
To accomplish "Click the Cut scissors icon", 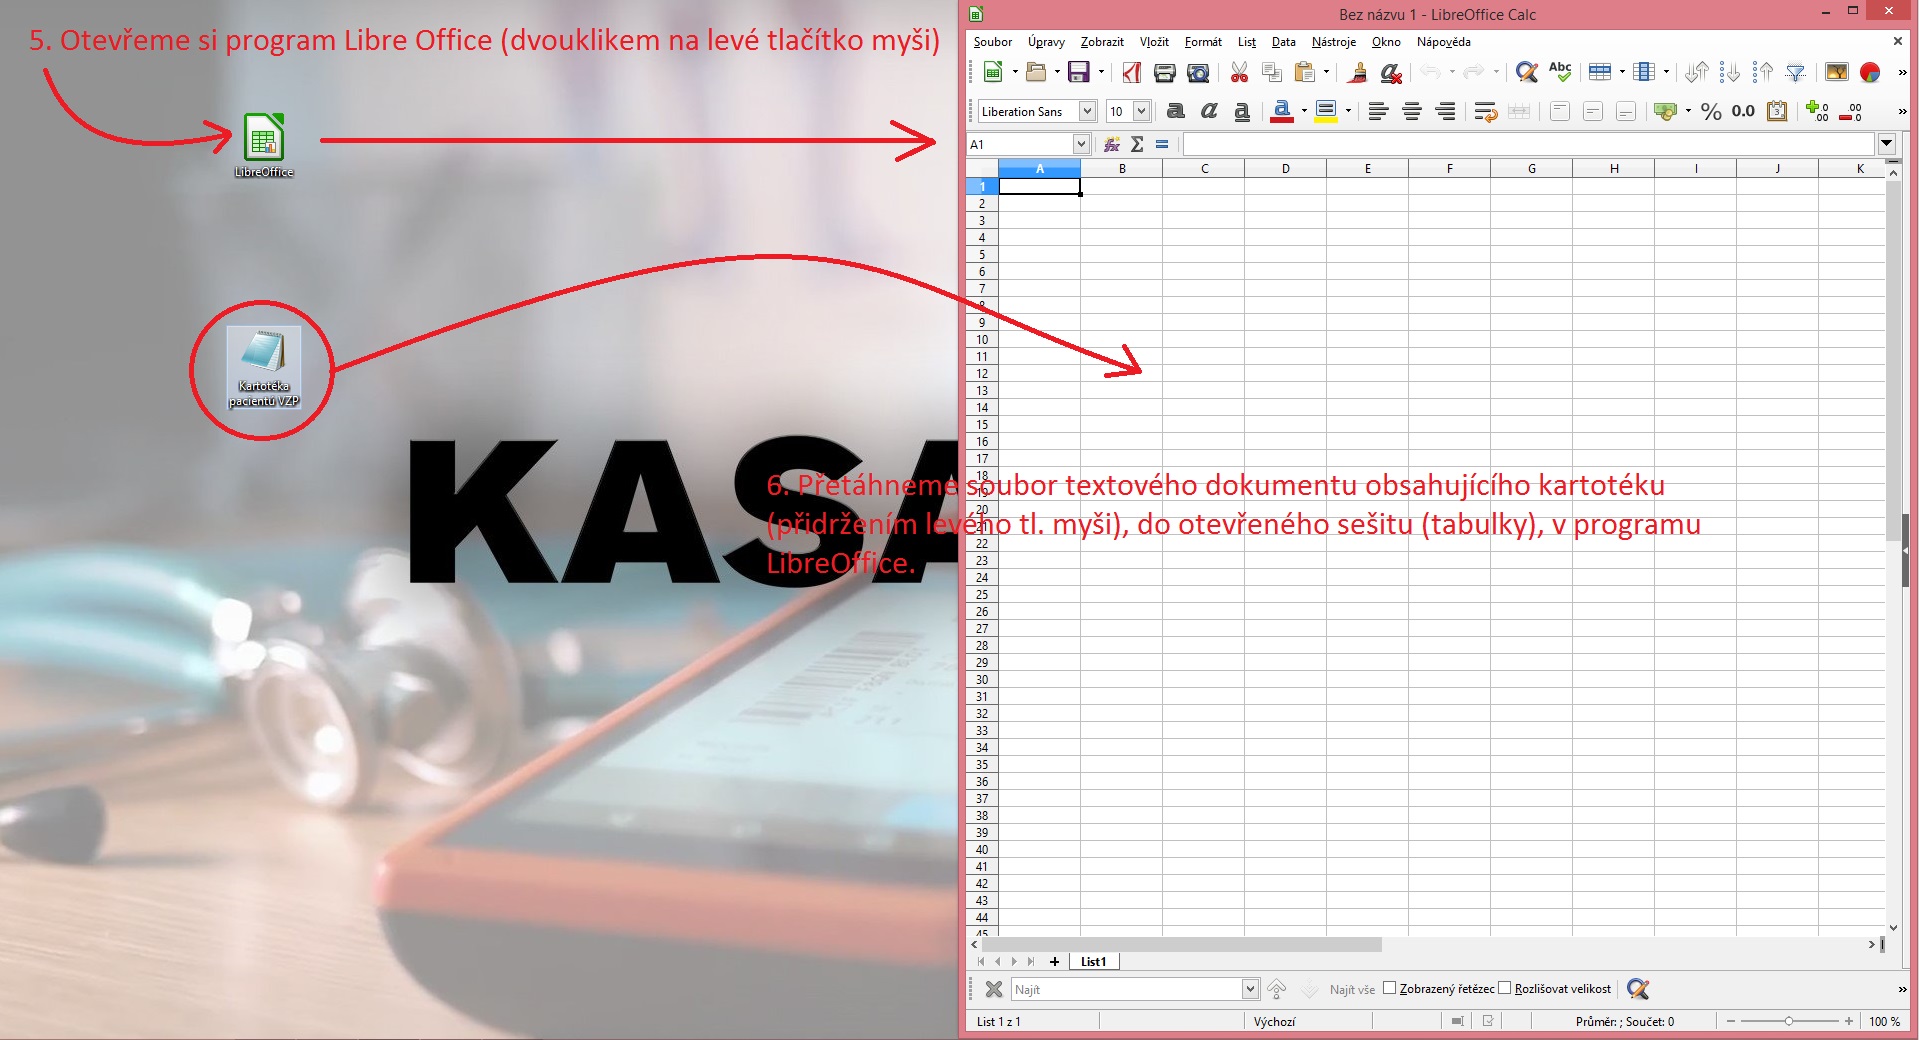I will tap(1239, 72).
